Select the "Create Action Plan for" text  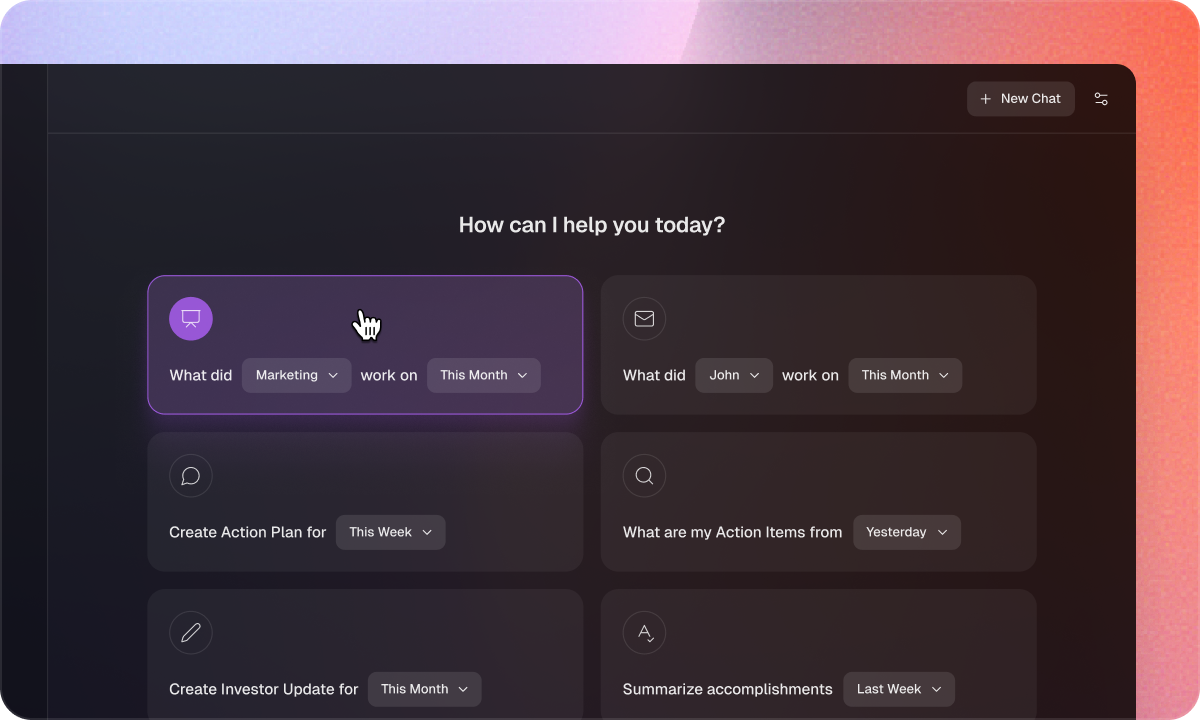click(248, 532)
